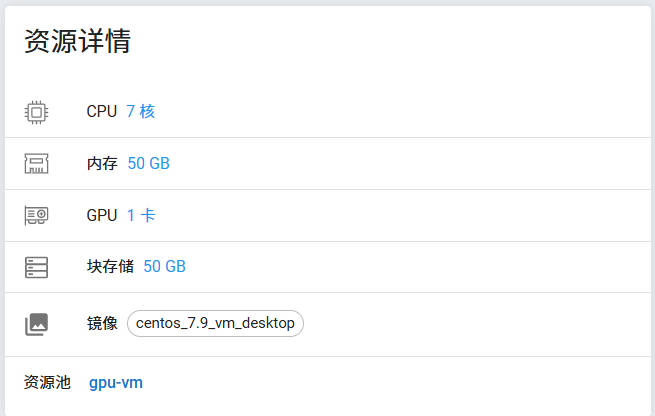Image resolution: width=655 pixels, height=416 pixels.
Task: Click the GPU value 1 卡
Action: (x=141, y=216)
